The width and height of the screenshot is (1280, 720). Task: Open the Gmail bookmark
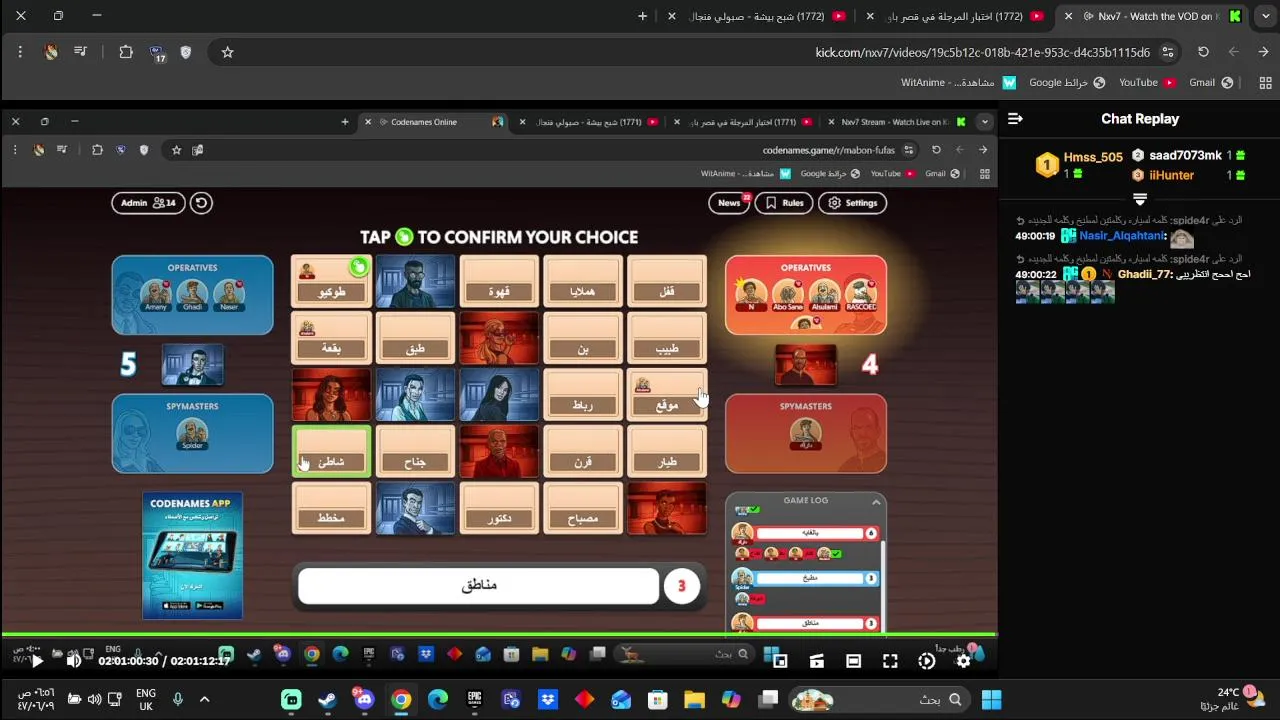1210,83
